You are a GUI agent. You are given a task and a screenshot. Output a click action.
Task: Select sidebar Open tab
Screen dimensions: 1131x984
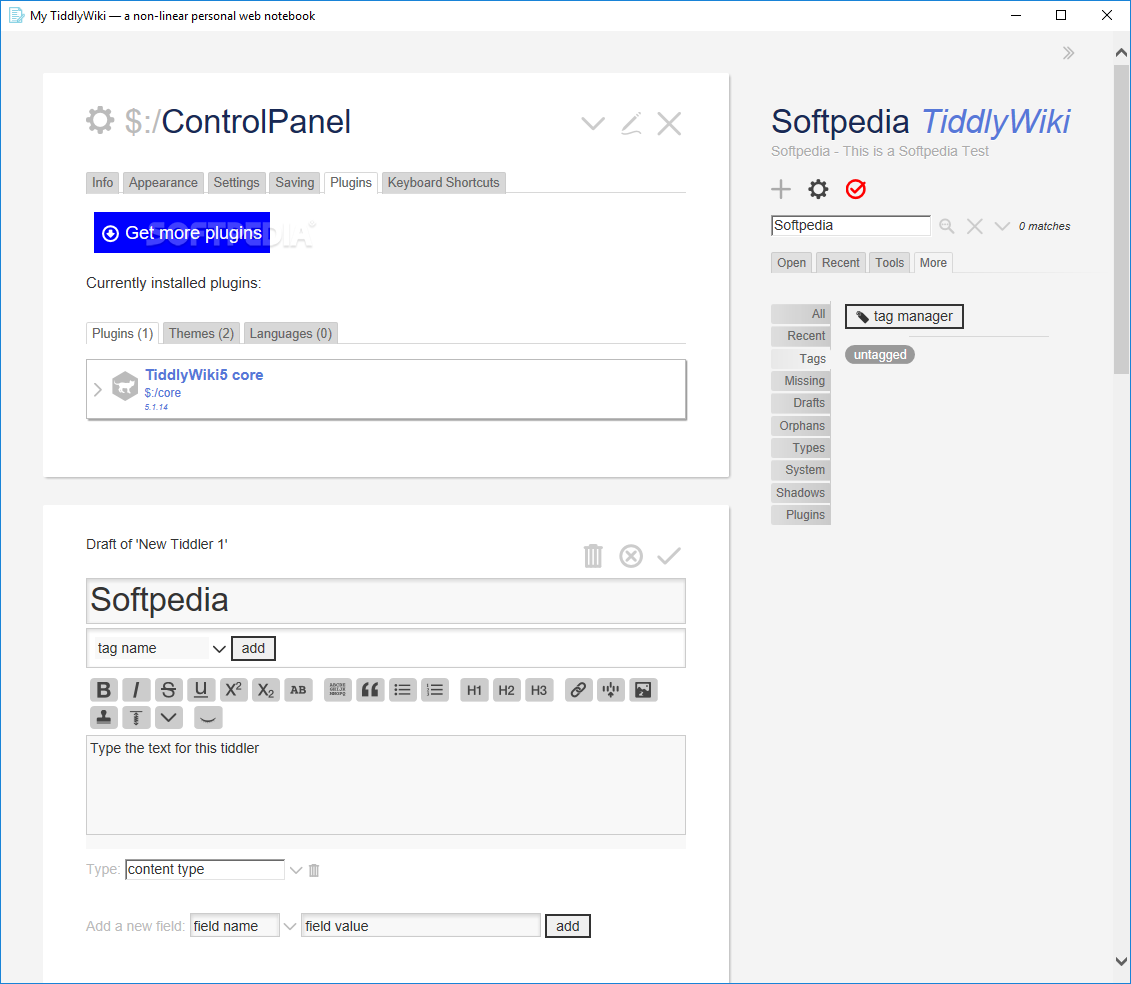pyautogui.click(x=791, y=263)
